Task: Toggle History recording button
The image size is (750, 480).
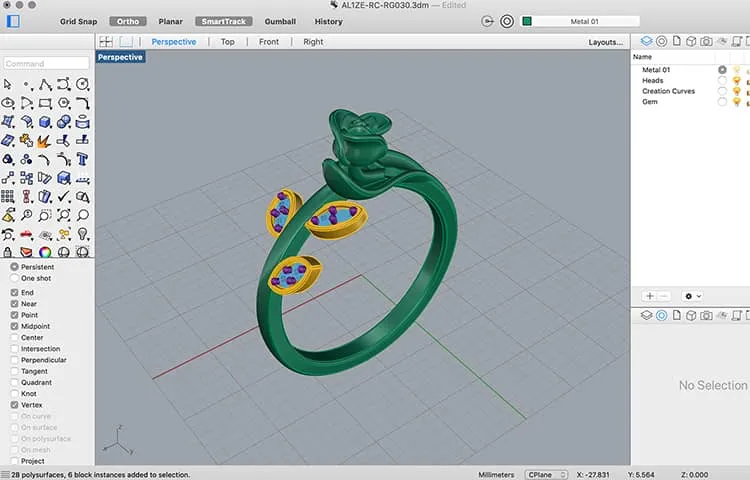Action: coord(329,22)
